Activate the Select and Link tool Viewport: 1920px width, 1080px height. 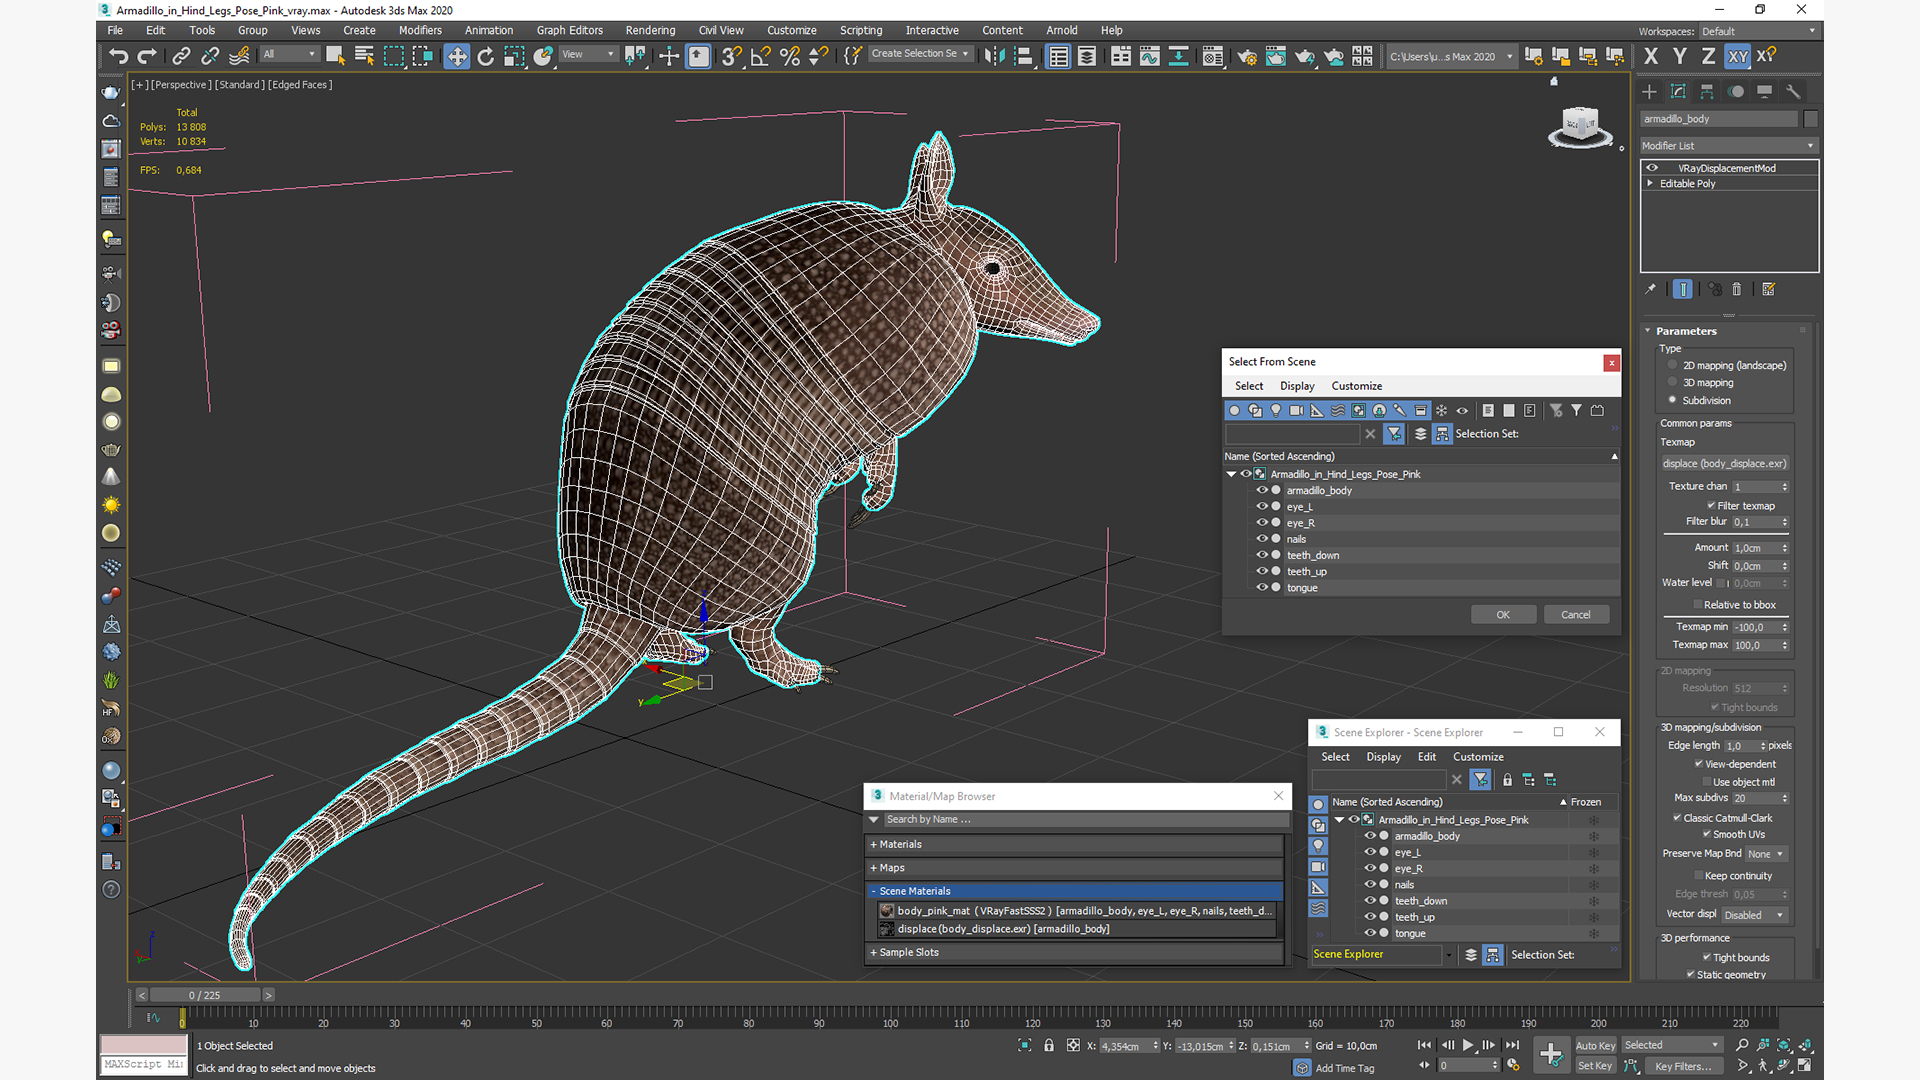pyautogui.click(x=181, y=56)
